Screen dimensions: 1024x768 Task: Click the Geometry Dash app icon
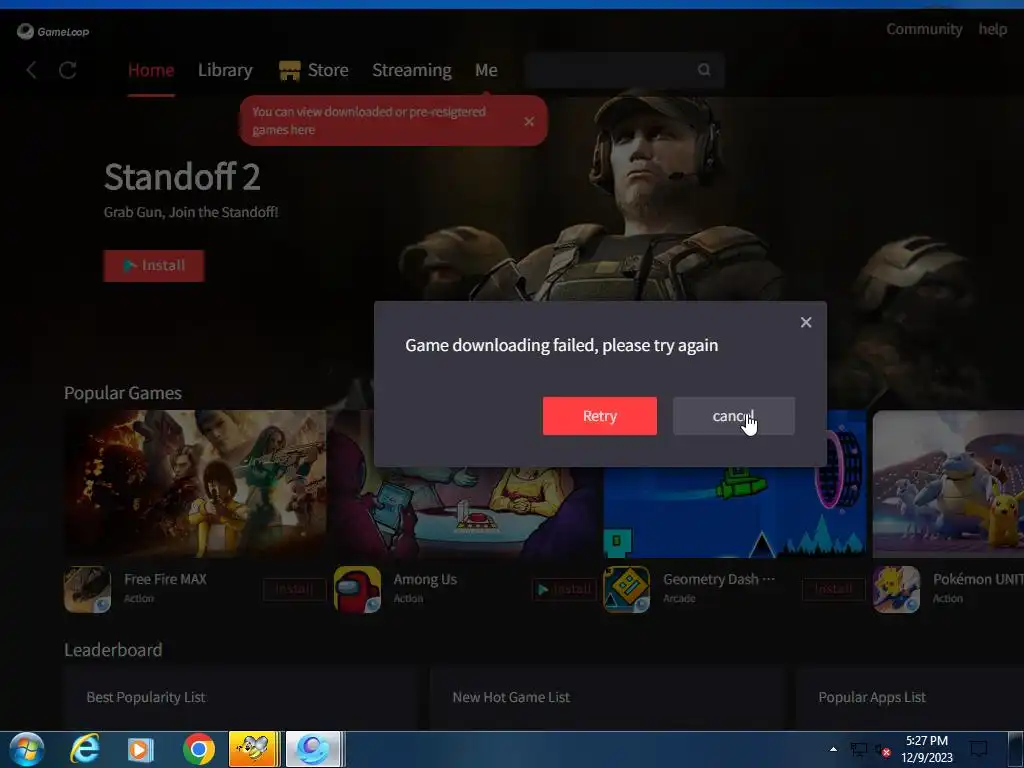tap(626, 589)
